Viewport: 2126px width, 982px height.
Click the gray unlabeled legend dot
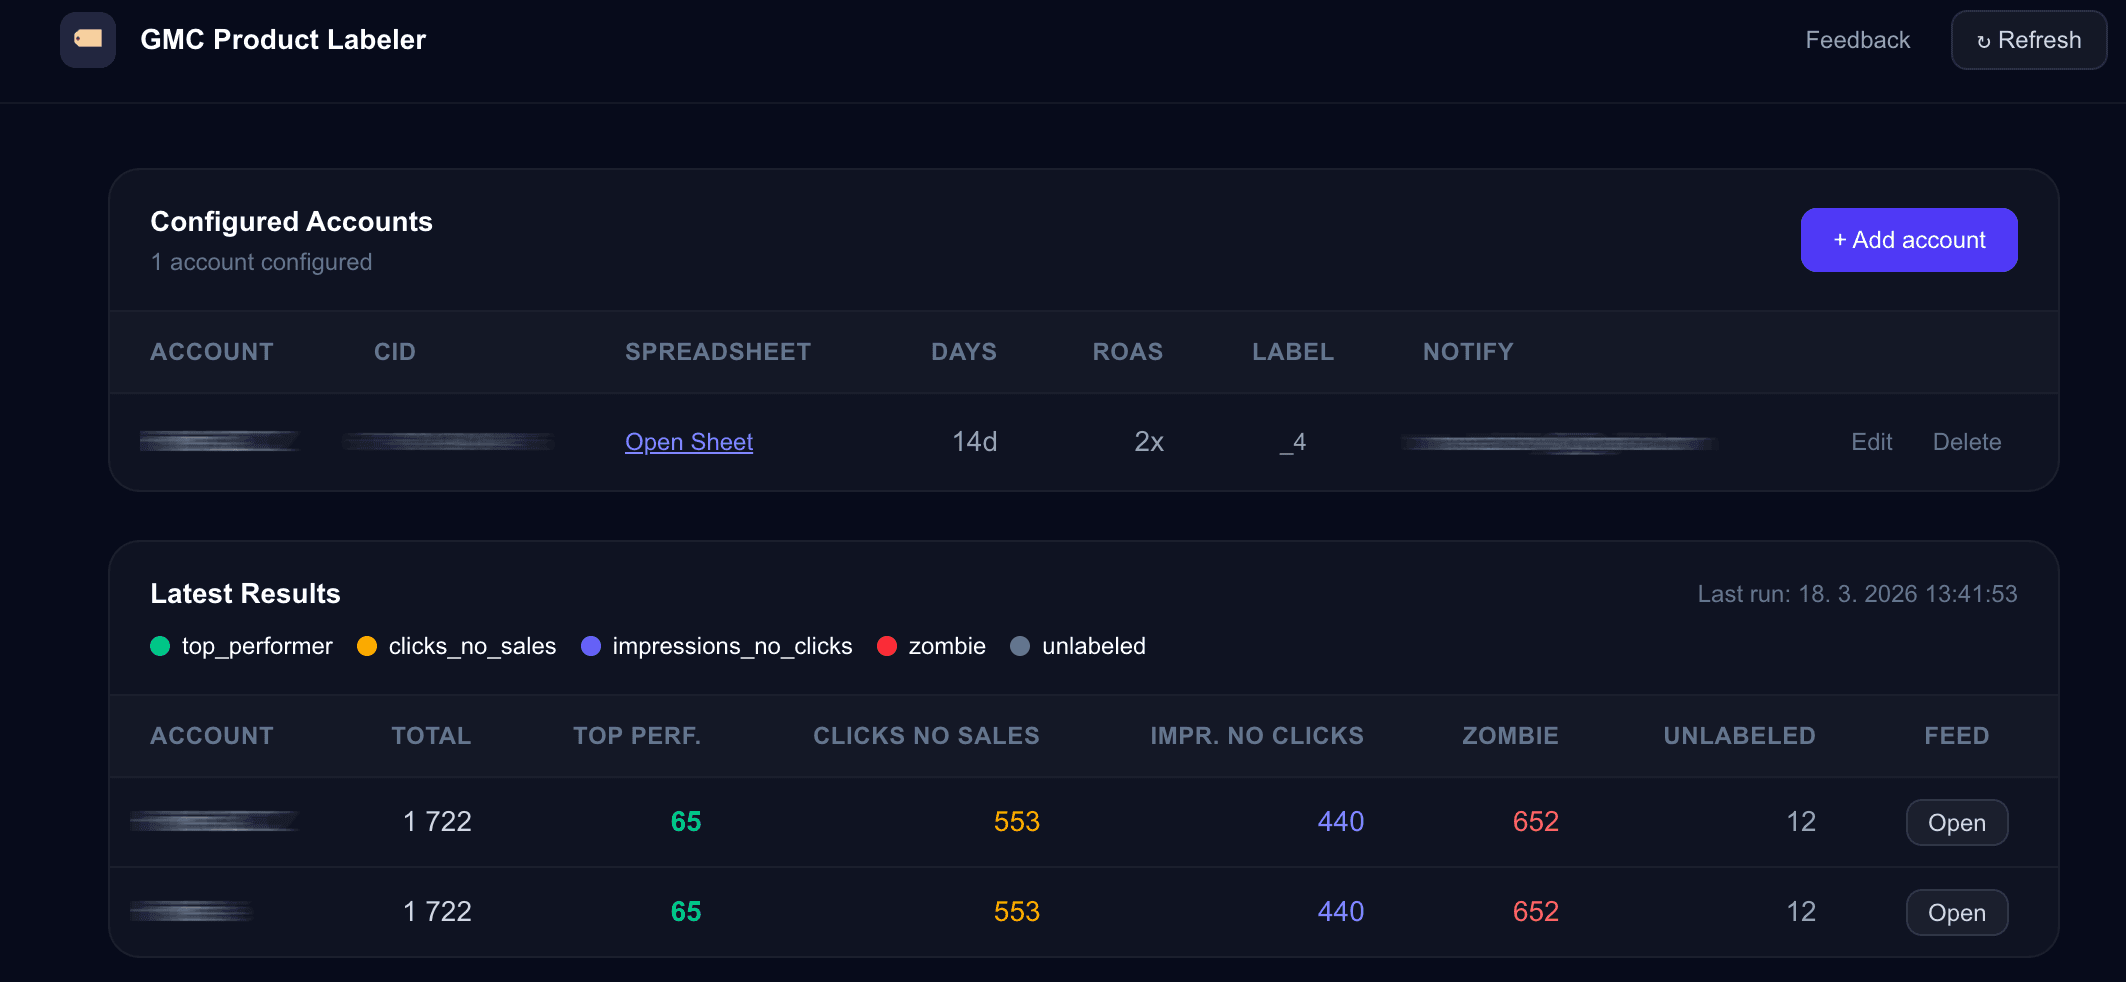1020,646
